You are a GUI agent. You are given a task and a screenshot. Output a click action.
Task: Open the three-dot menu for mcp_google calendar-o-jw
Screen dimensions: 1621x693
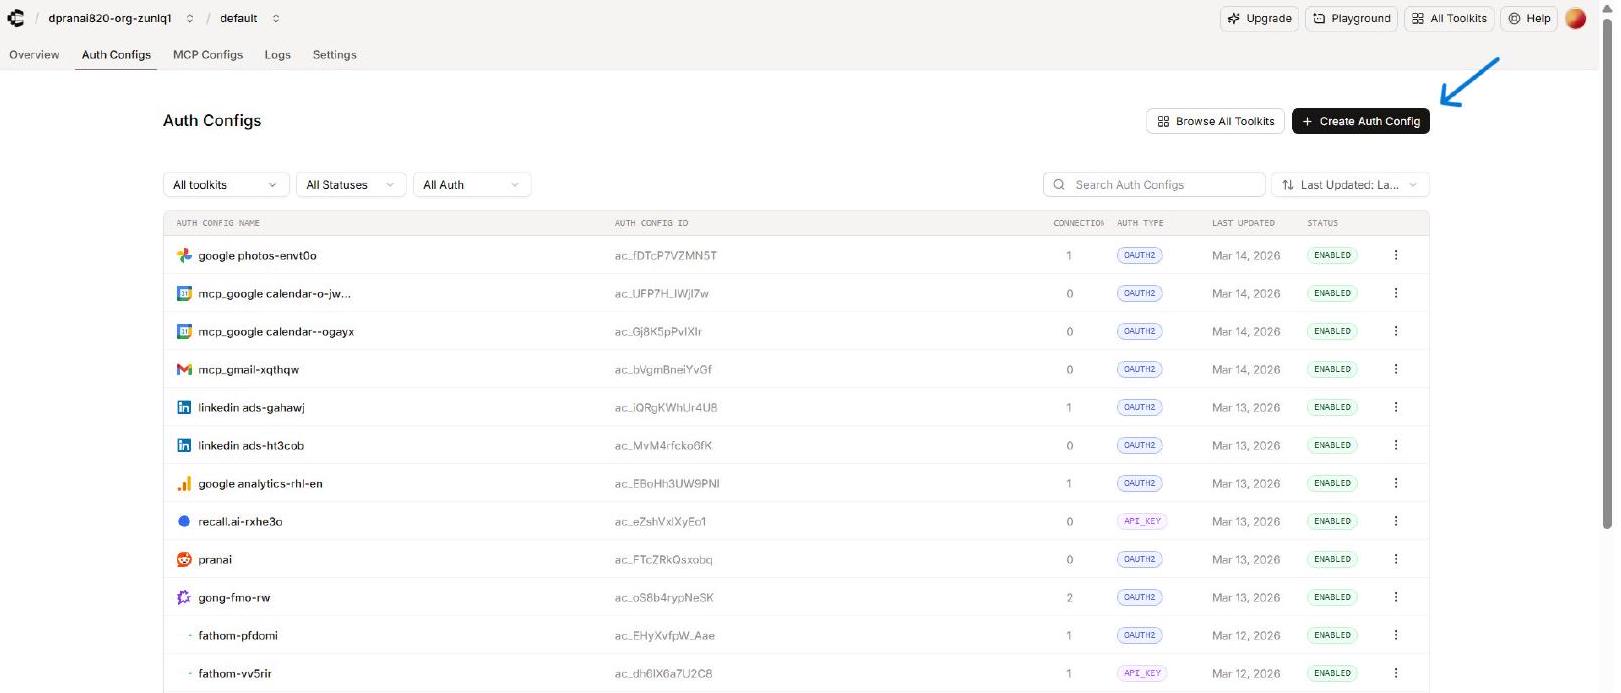tap(1396, 293)
